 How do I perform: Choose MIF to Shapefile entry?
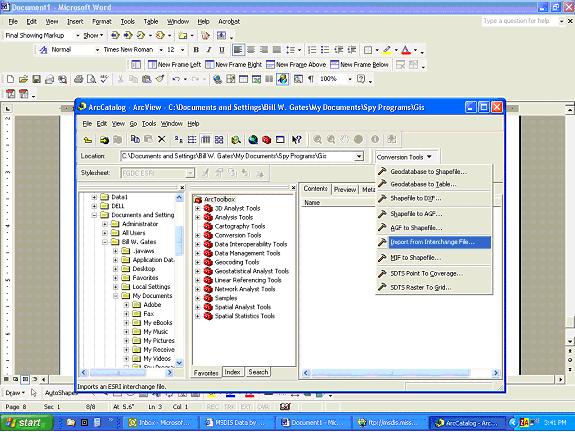click(434, 258)
